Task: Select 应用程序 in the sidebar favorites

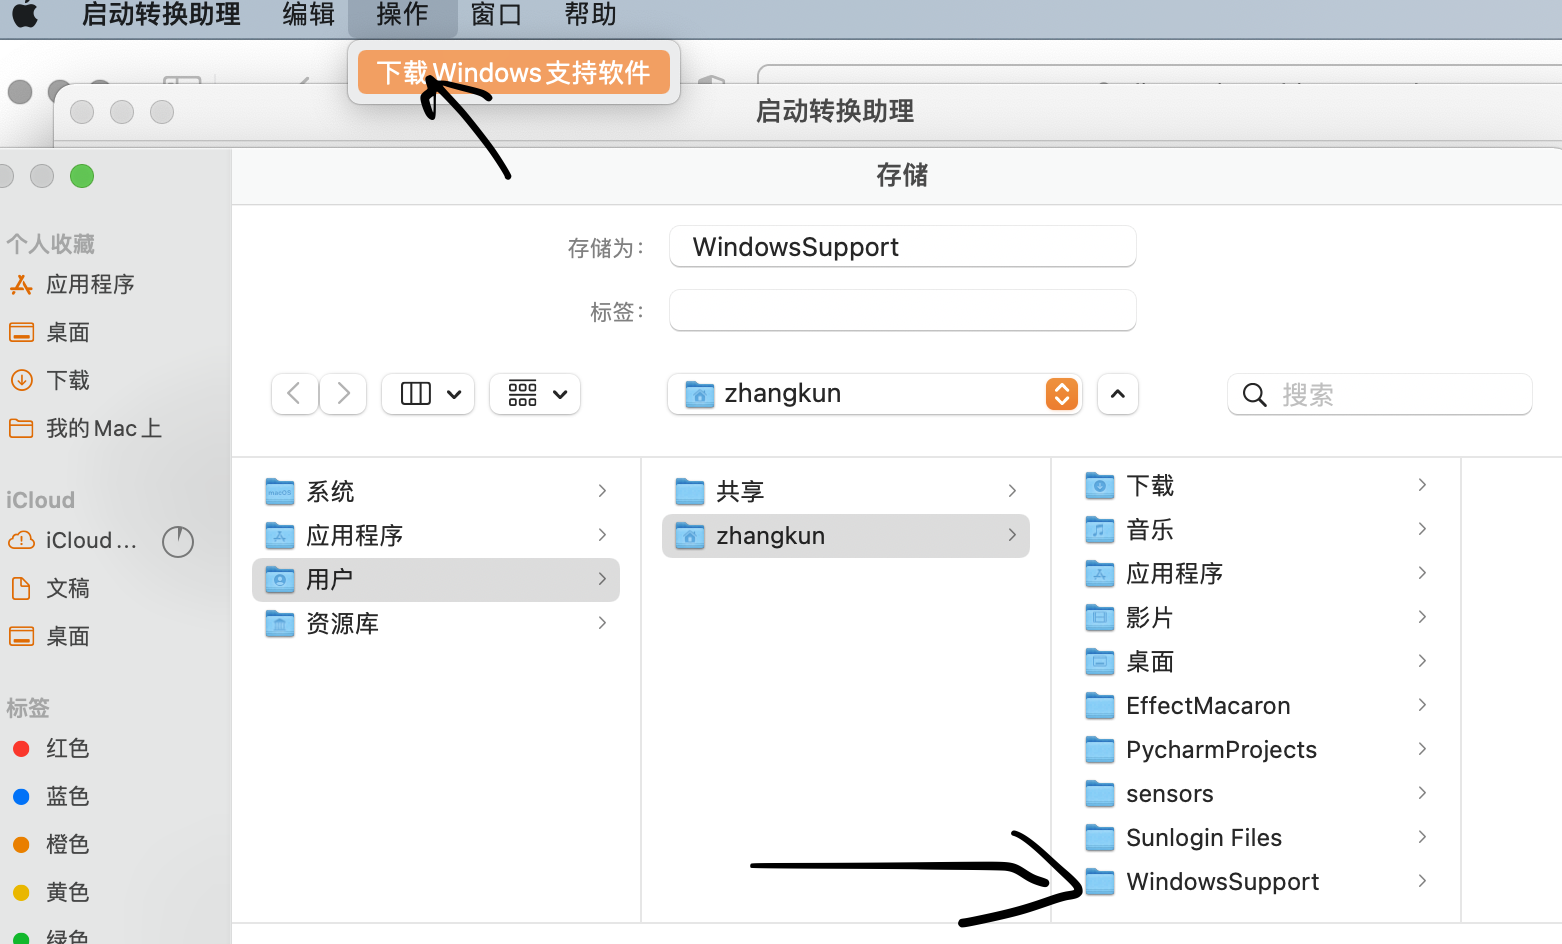Action: (72, 285)
